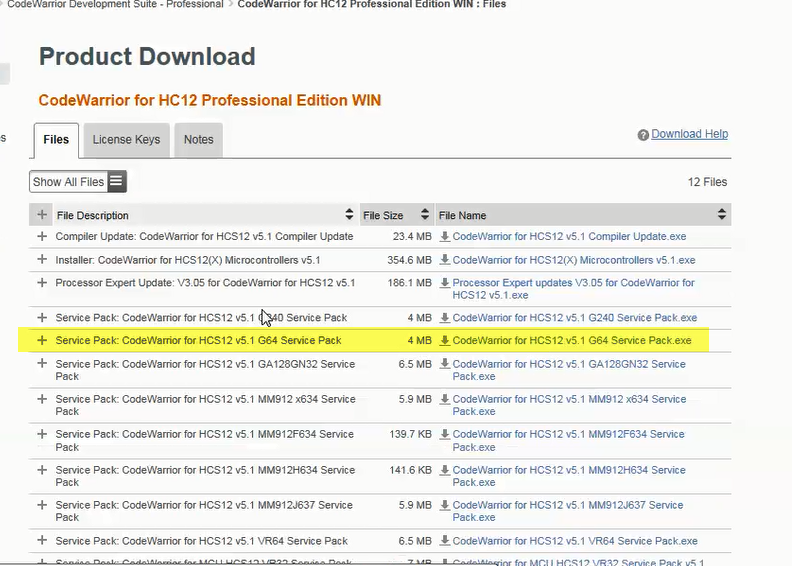Viewport: 792px width, 566px height.
Task: Expand all rows with header plus icon
Action: pyautogui.click(x=42, y=215)
